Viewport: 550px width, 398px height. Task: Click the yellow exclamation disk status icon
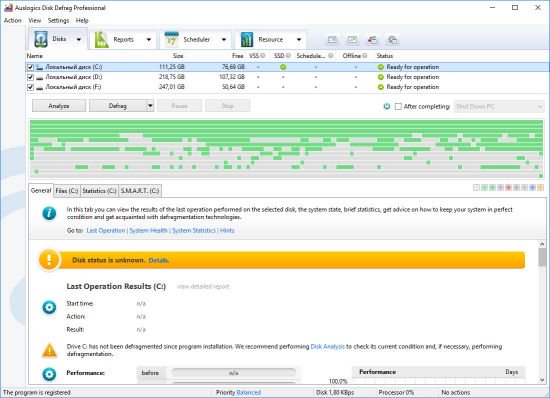tap(49, 260)
